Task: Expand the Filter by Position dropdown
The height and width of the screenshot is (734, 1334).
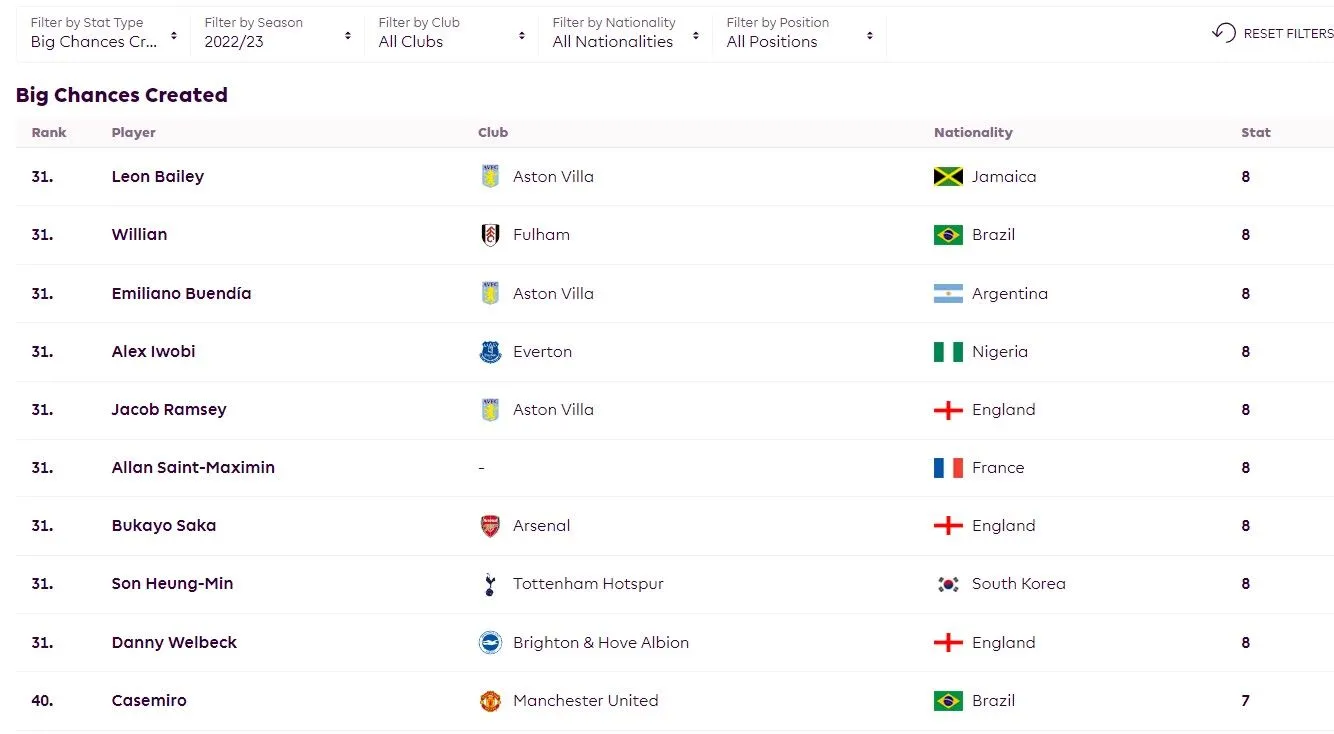Action: point(799,34)
